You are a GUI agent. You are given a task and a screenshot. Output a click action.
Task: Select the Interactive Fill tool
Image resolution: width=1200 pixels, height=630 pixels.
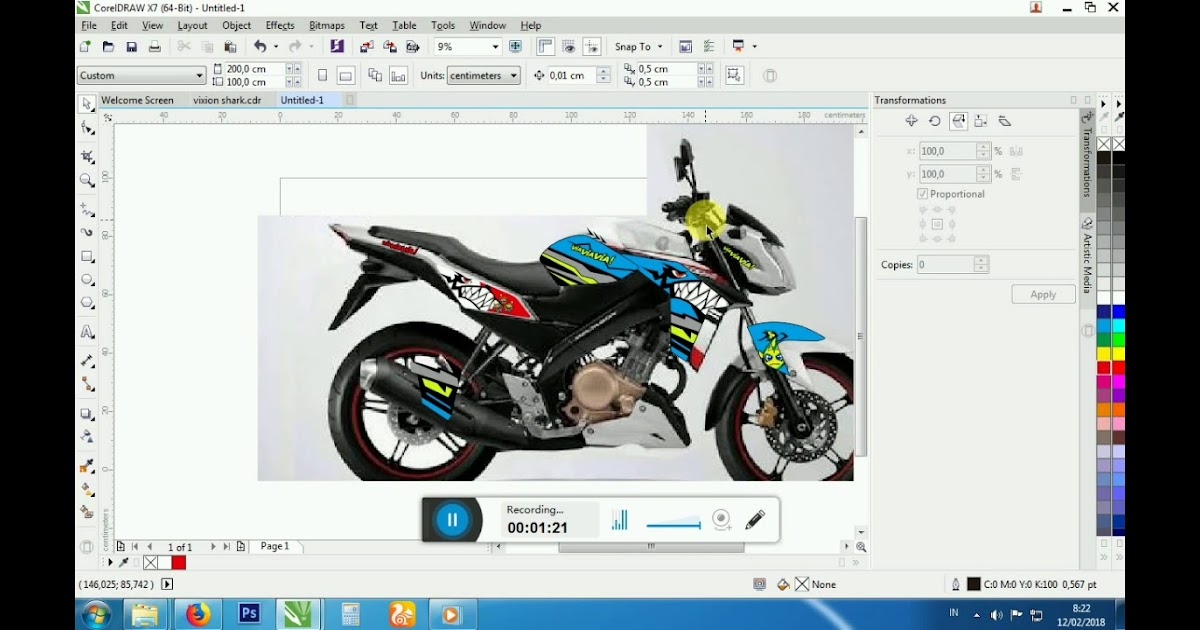pyautogui.click(x=87, y=489)
